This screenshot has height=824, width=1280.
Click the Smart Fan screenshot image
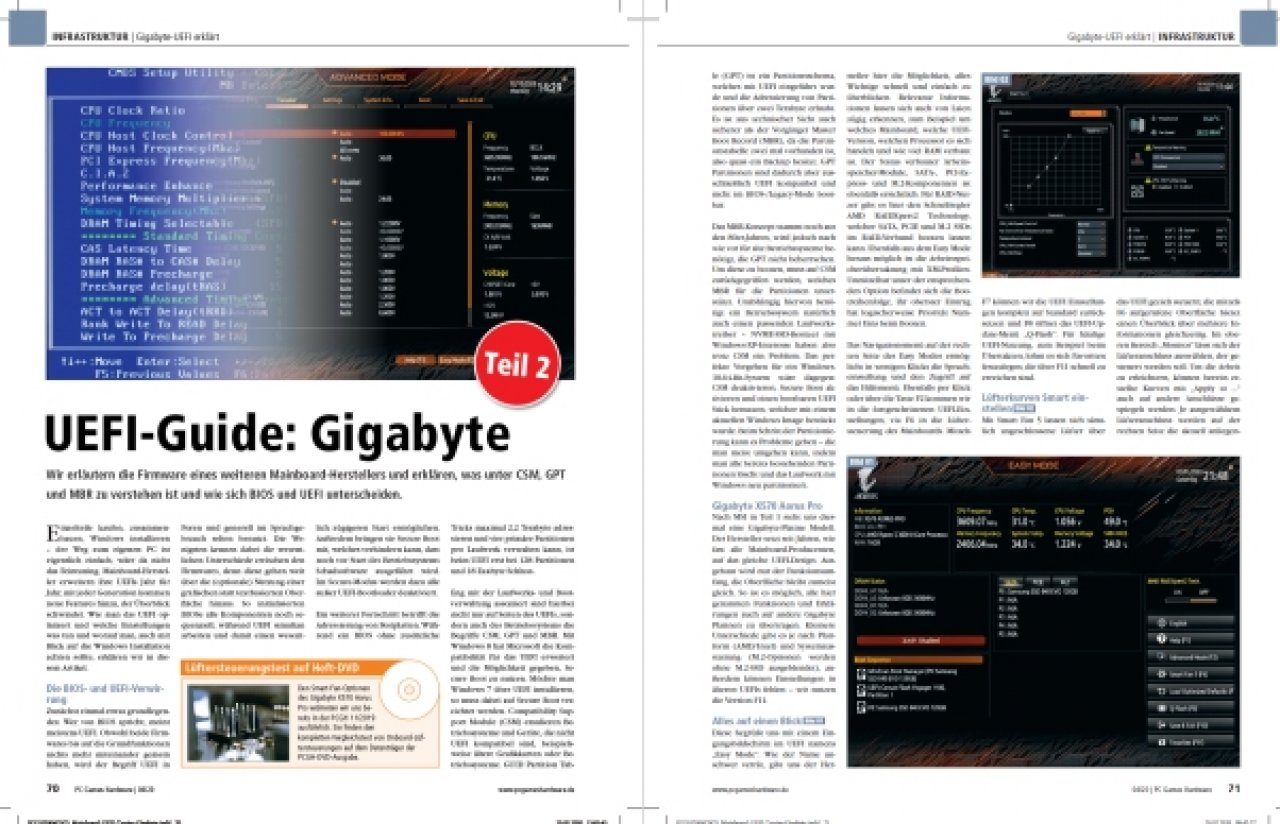click(x=1111, y=174)
